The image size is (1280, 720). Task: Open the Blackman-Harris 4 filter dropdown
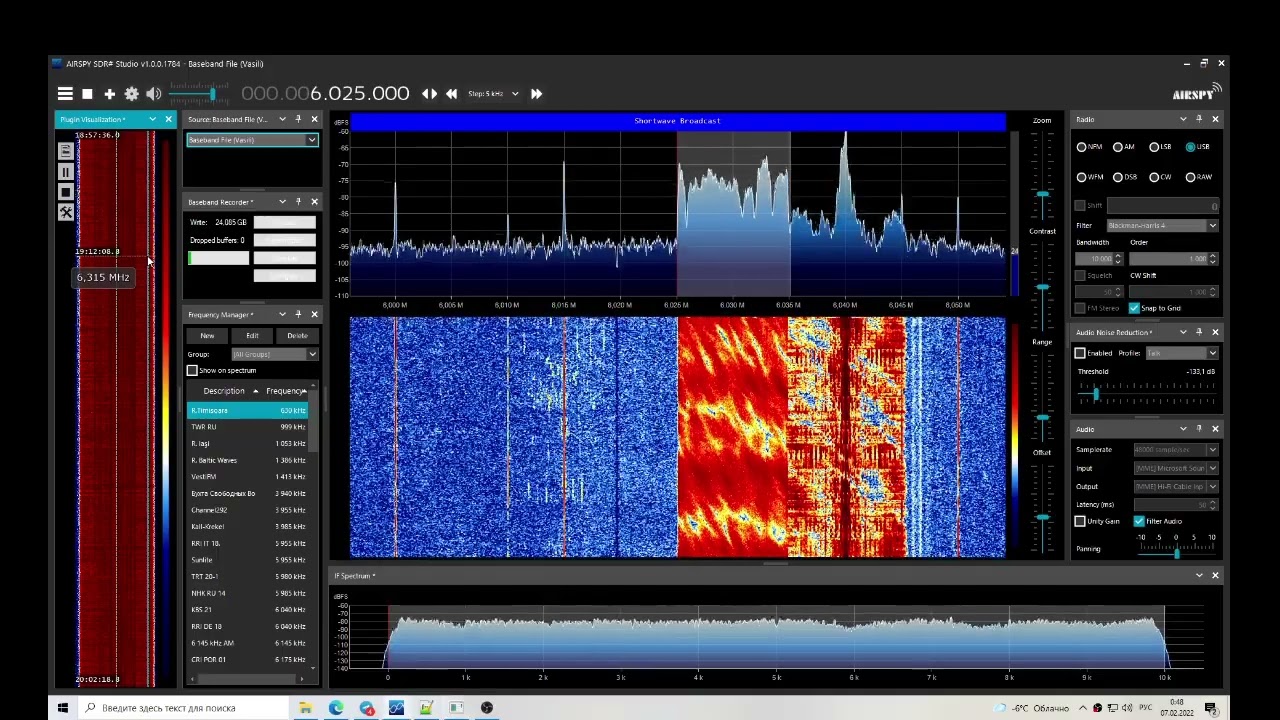[x=1162, y=226]
